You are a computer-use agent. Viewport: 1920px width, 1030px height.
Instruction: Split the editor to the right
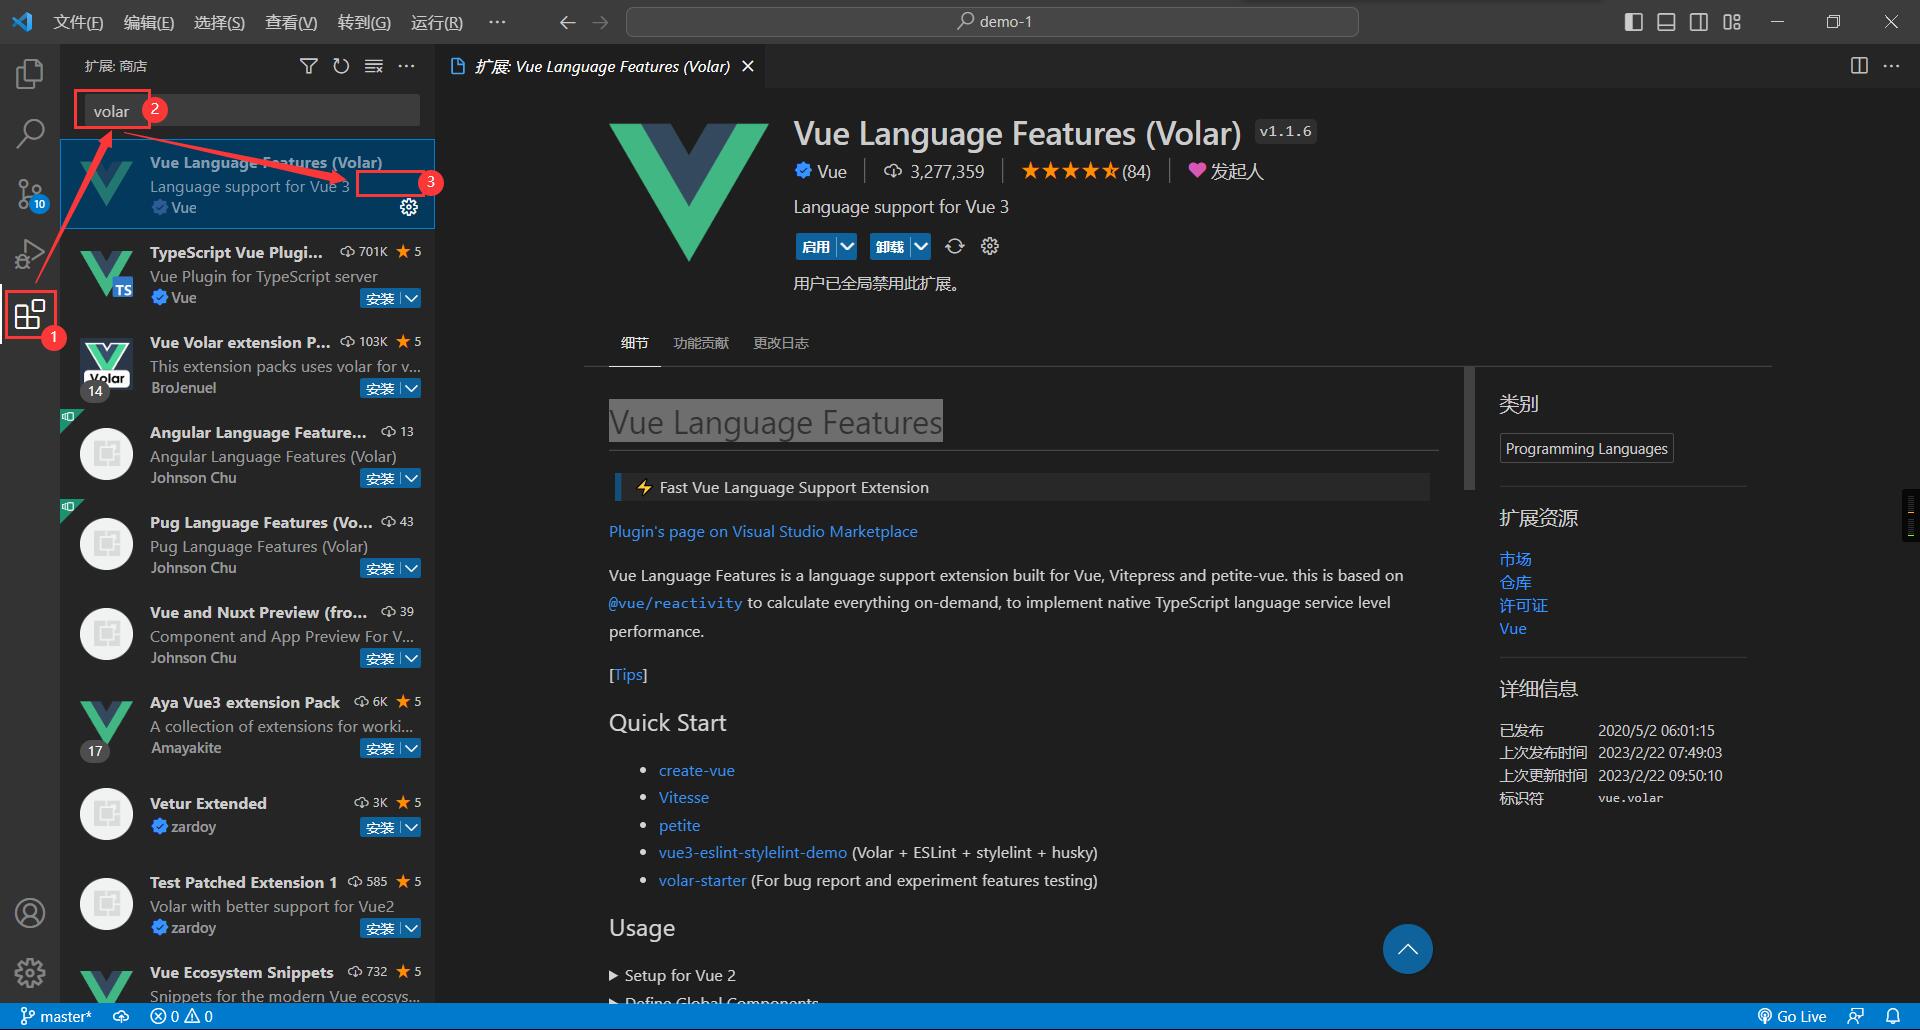1859,66
